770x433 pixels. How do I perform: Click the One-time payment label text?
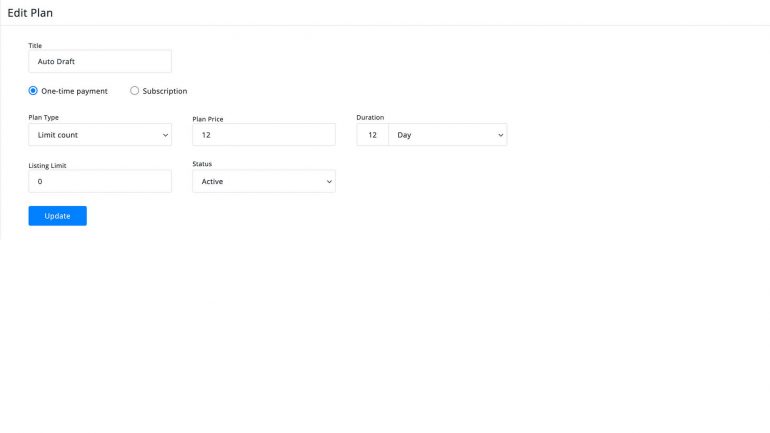click(x=74, y=91)
